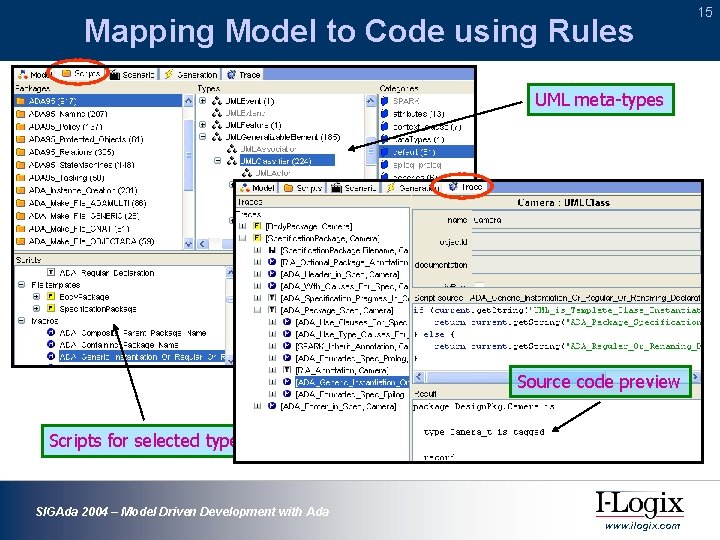720x540 pixels.
Task: Click Packages list scroll down arrow
Action: [188, 244]
